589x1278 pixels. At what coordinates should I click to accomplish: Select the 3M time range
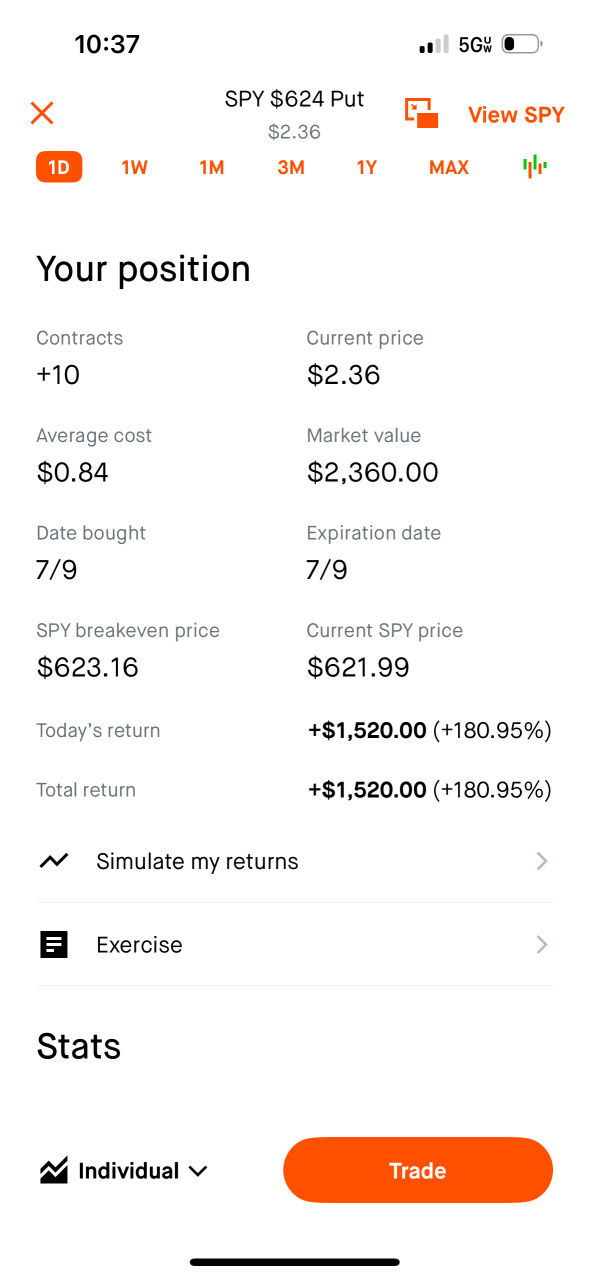(x=290, y=167)
